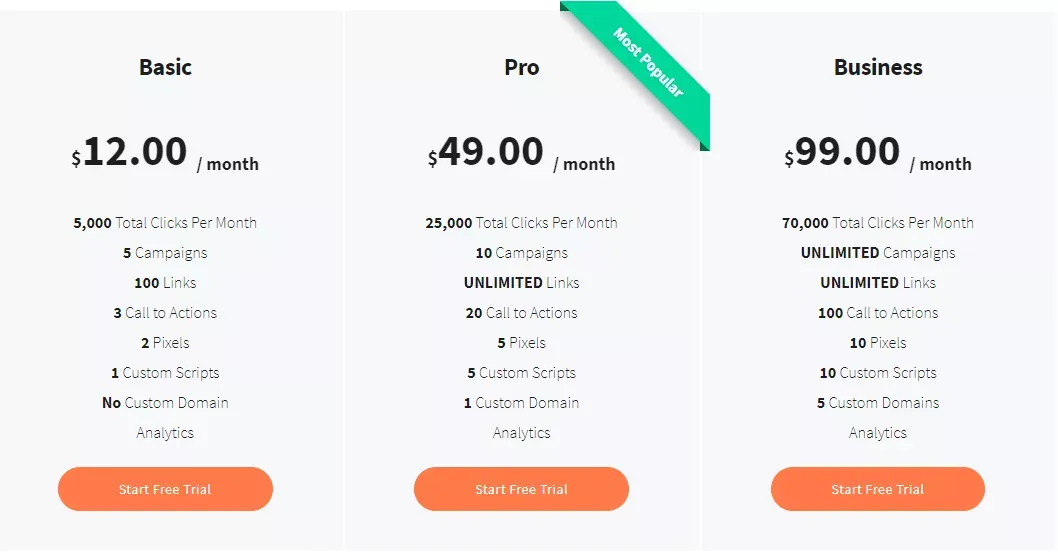
Task: Start free trial for the Business plan
Action: coord(878,489)
